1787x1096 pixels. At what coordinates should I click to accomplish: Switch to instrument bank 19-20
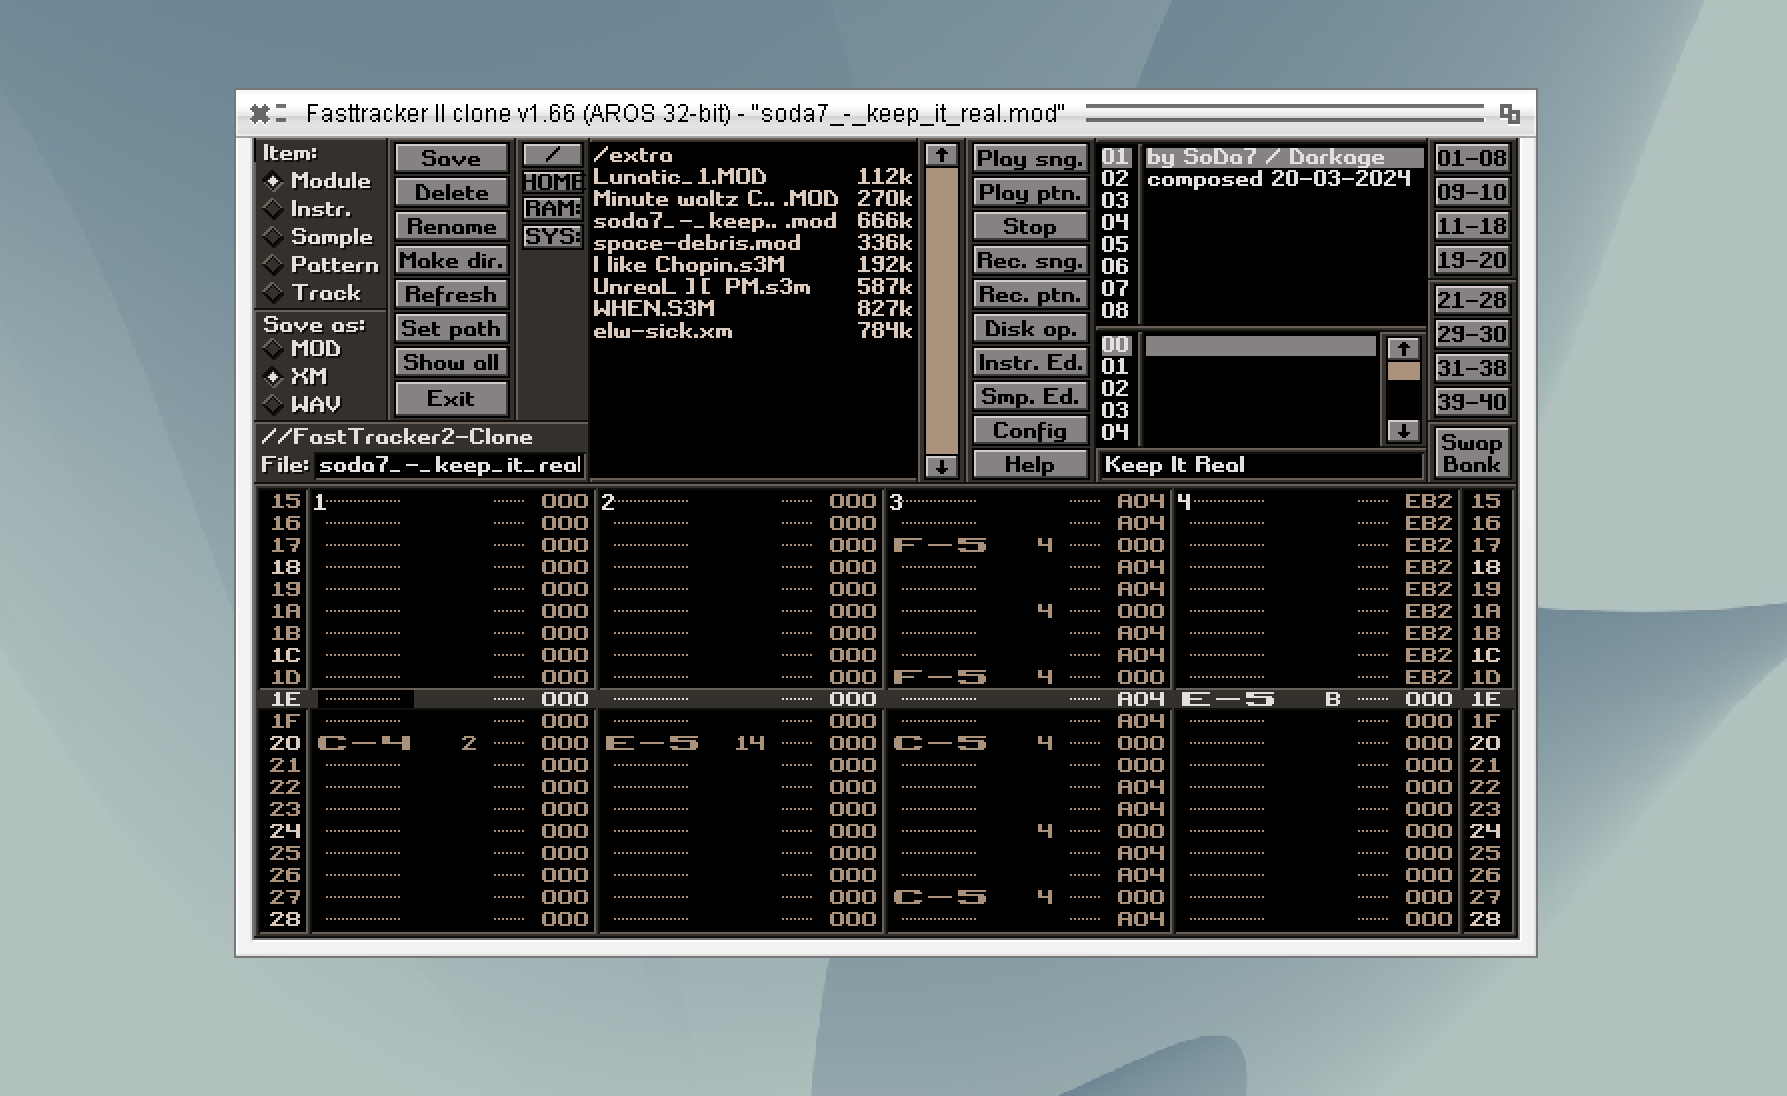point(1471,260)
